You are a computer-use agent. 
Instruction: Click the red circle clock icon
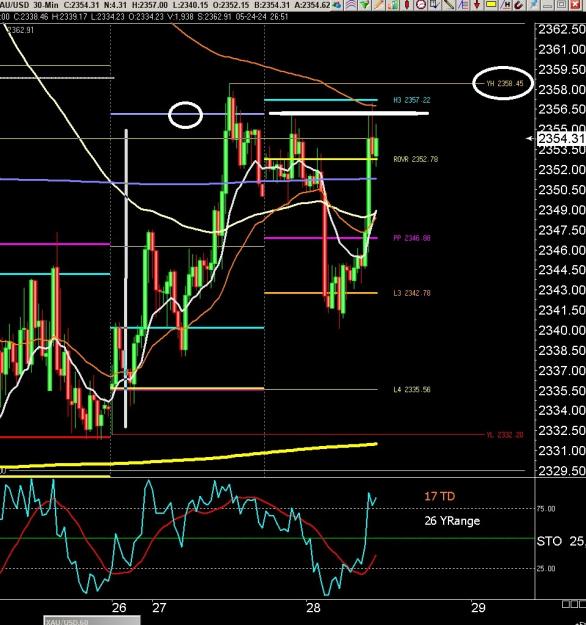[x=420, y=4]
